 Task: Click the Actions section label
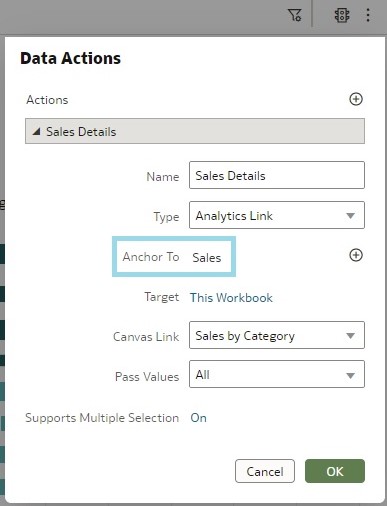coord(47,100)
